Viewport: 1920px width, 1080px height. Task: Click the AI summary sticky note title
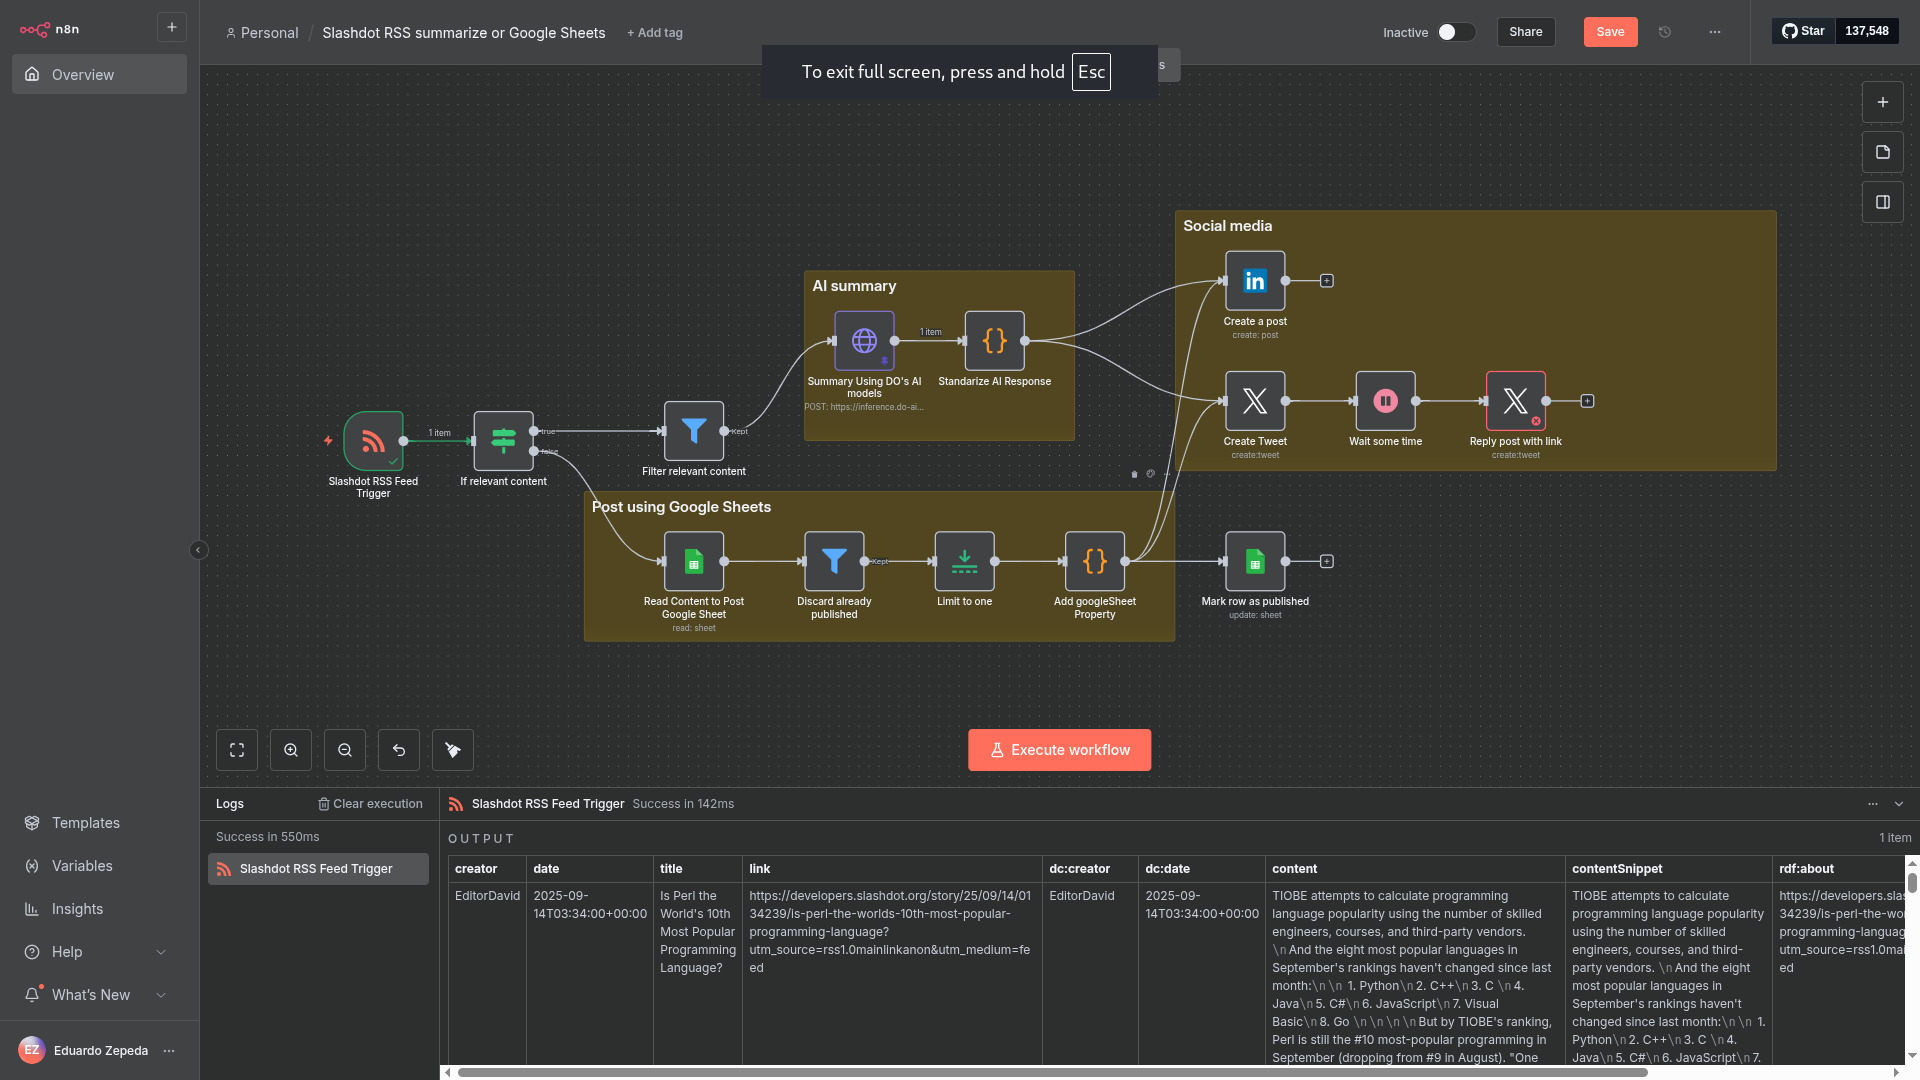tap(854, 286)
